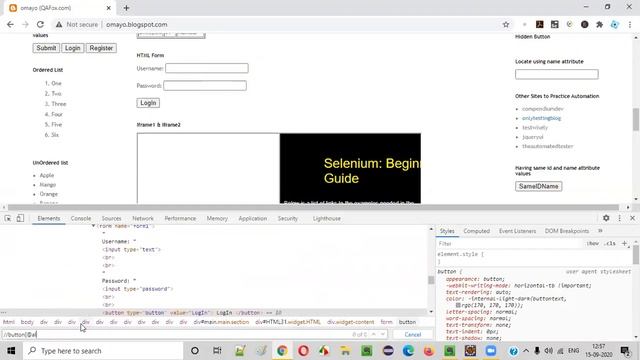Image resolution: width=640 pixels, height=360 pixels.
Task: Bookmark this page with the star icon
Action: (506, 24)
